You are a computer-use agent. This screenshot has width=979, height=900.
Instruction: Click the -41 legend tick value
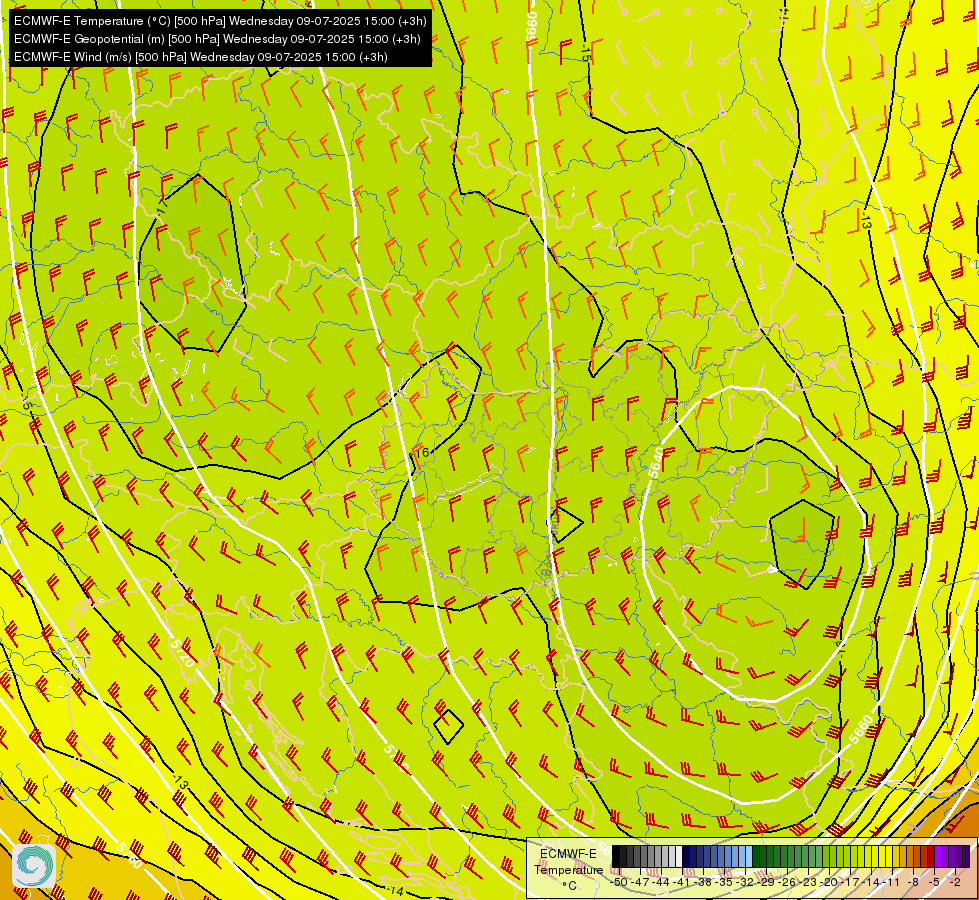click(682, 882)
